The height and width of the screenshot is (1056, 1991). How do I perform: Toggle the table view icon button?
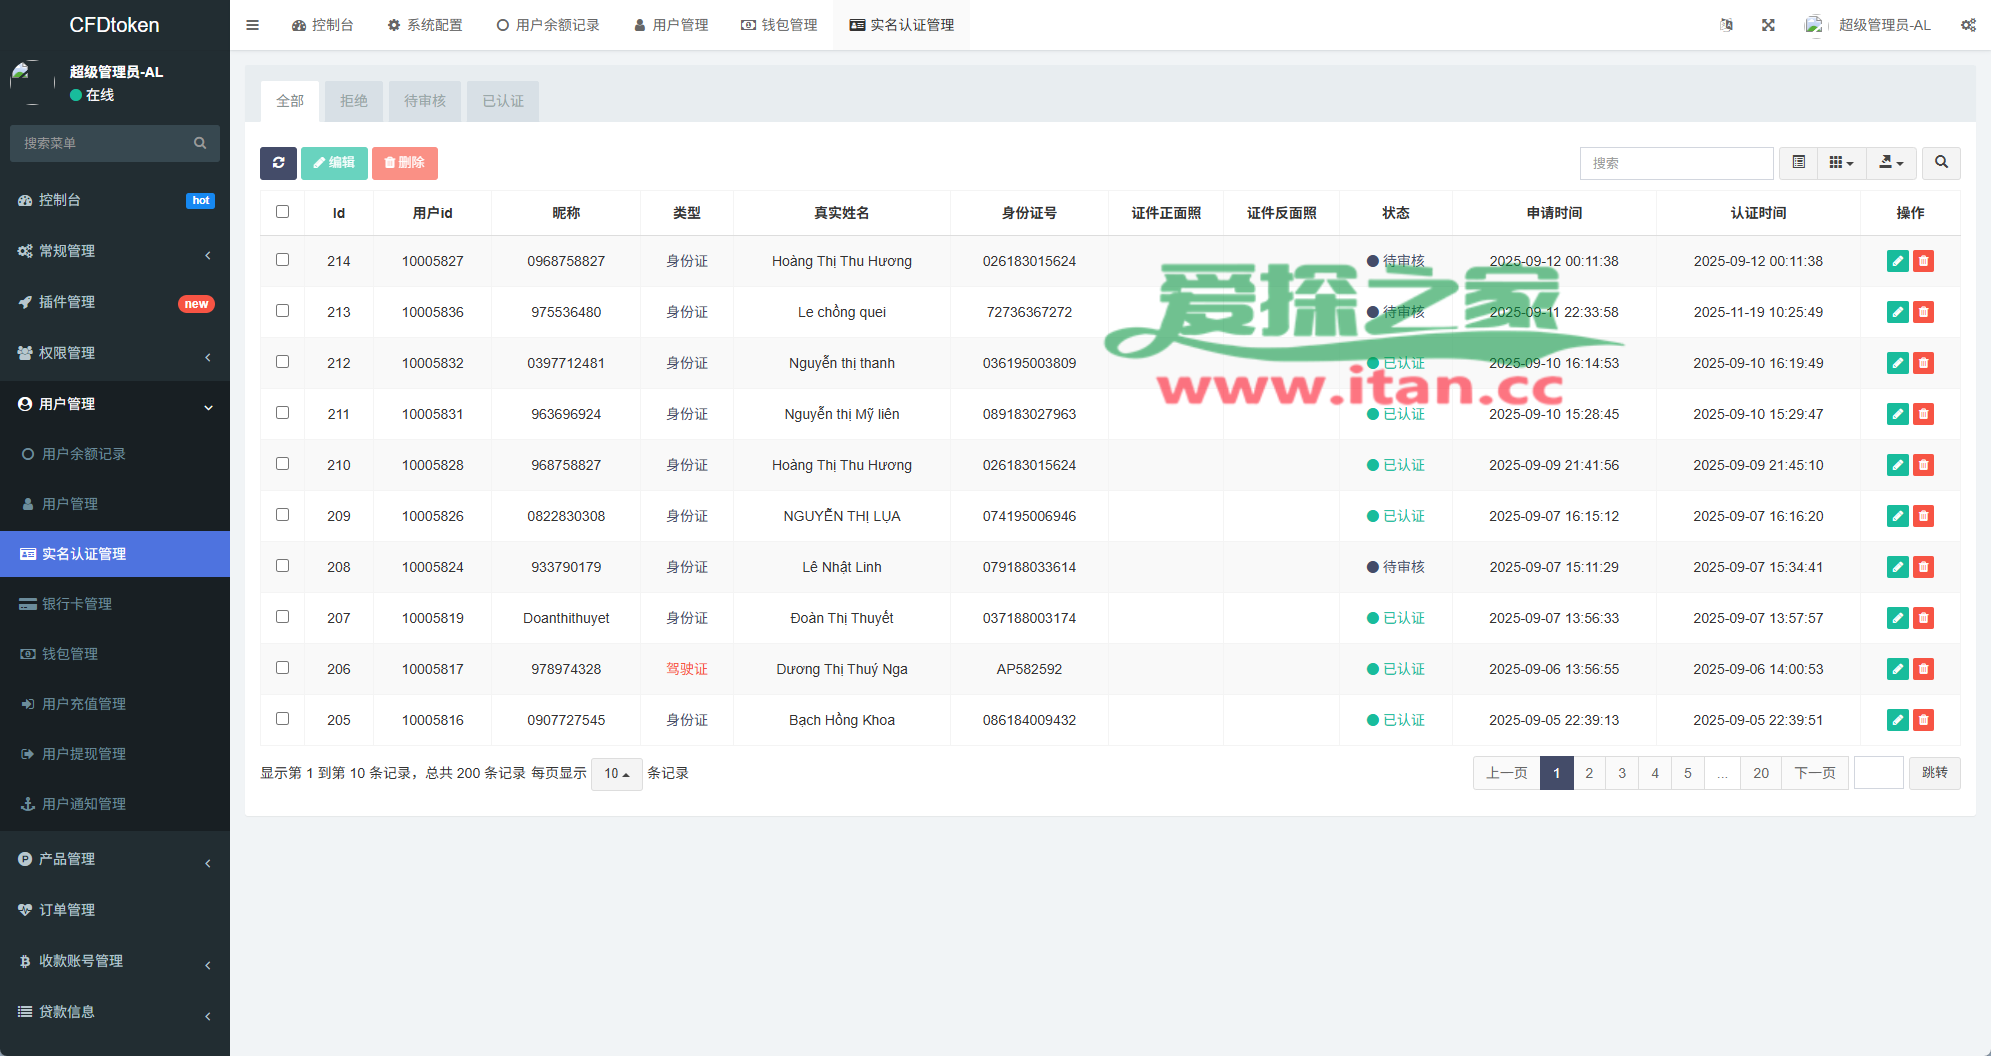click(1798, 163)
